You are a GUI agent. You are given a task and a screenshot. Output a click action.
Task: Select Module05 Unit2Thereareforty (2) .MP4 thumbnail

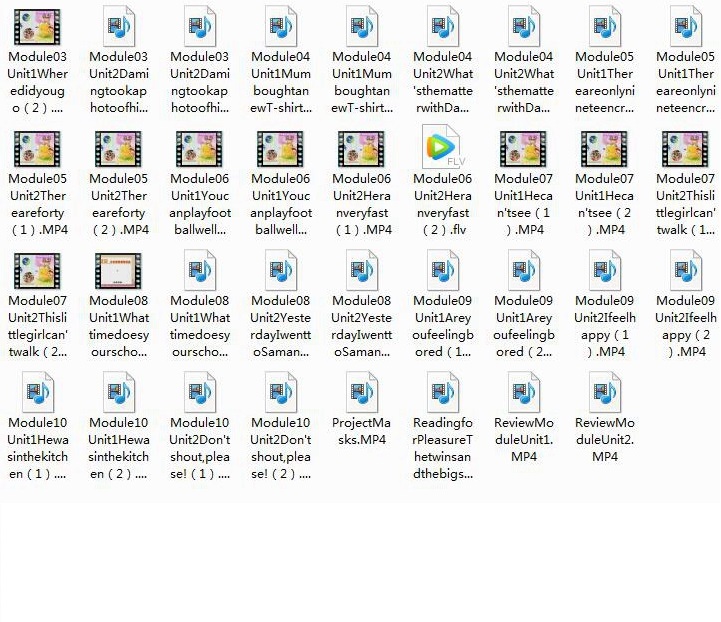[x=118, y=148]
